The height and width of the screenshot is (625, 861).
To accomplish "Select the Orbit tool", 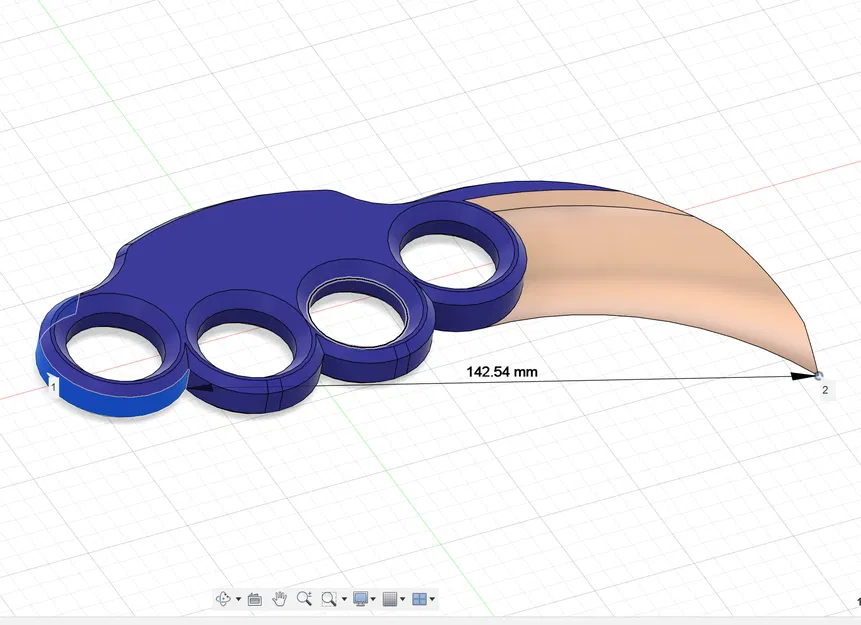I will coord(224,598).
